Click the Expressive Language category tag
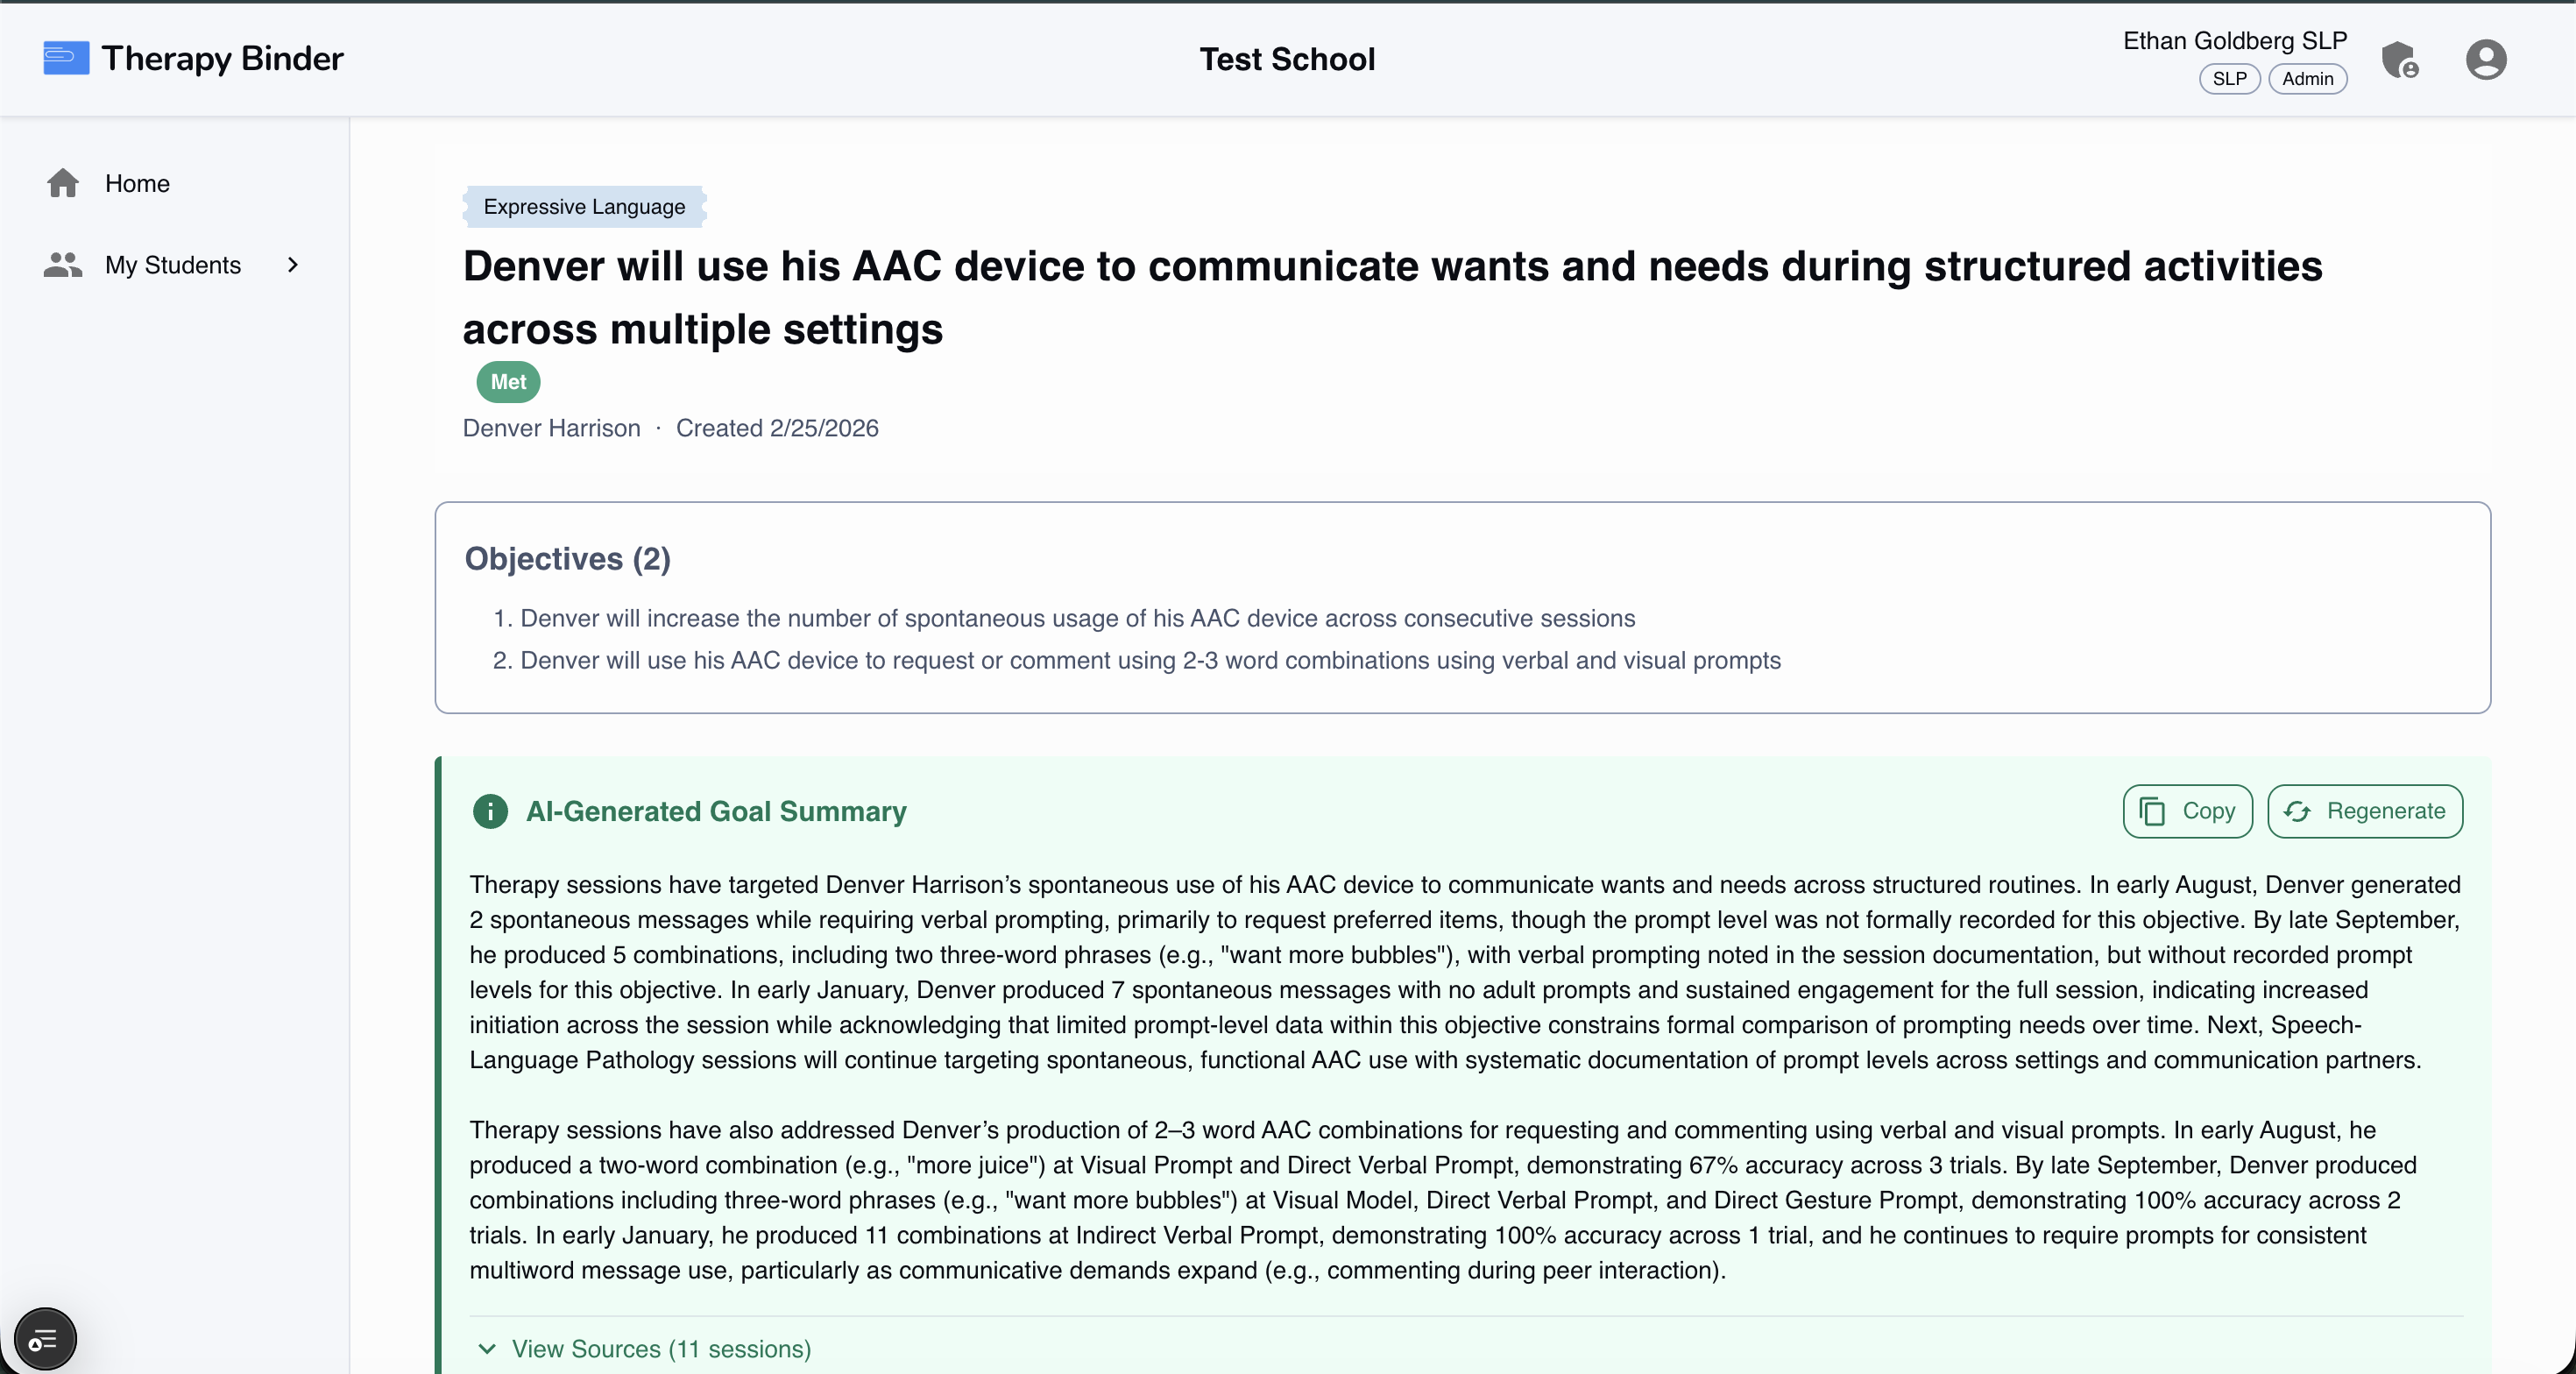This screenshot has width=2576, height=1374. click(584, 206)
